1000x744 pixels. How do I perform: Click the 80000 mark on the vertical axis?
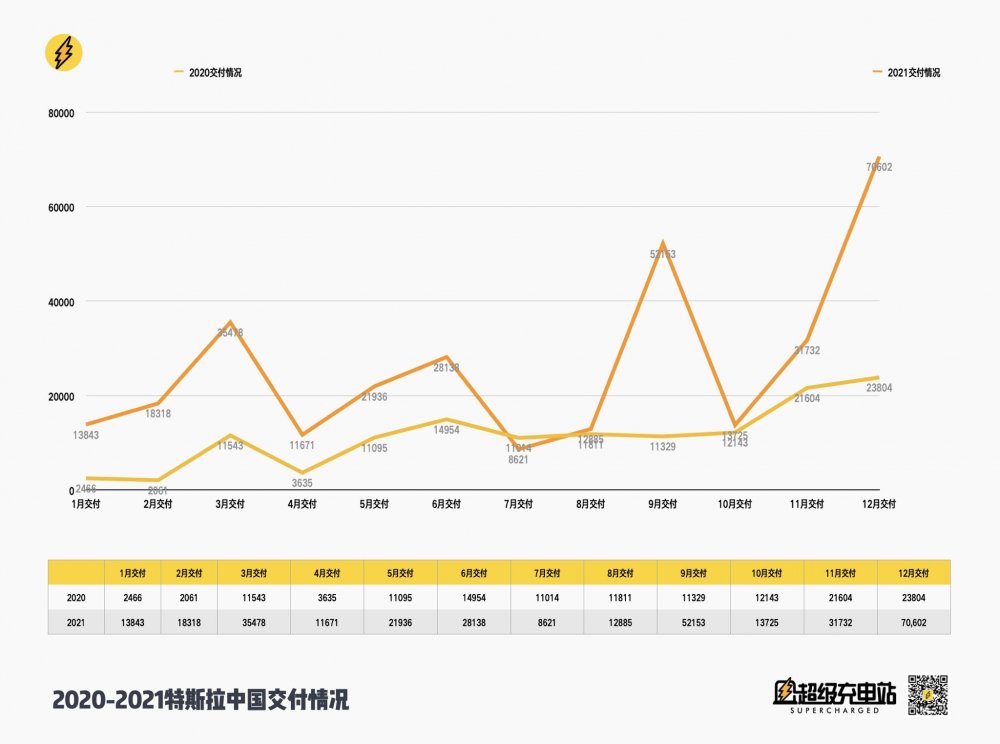63,112
